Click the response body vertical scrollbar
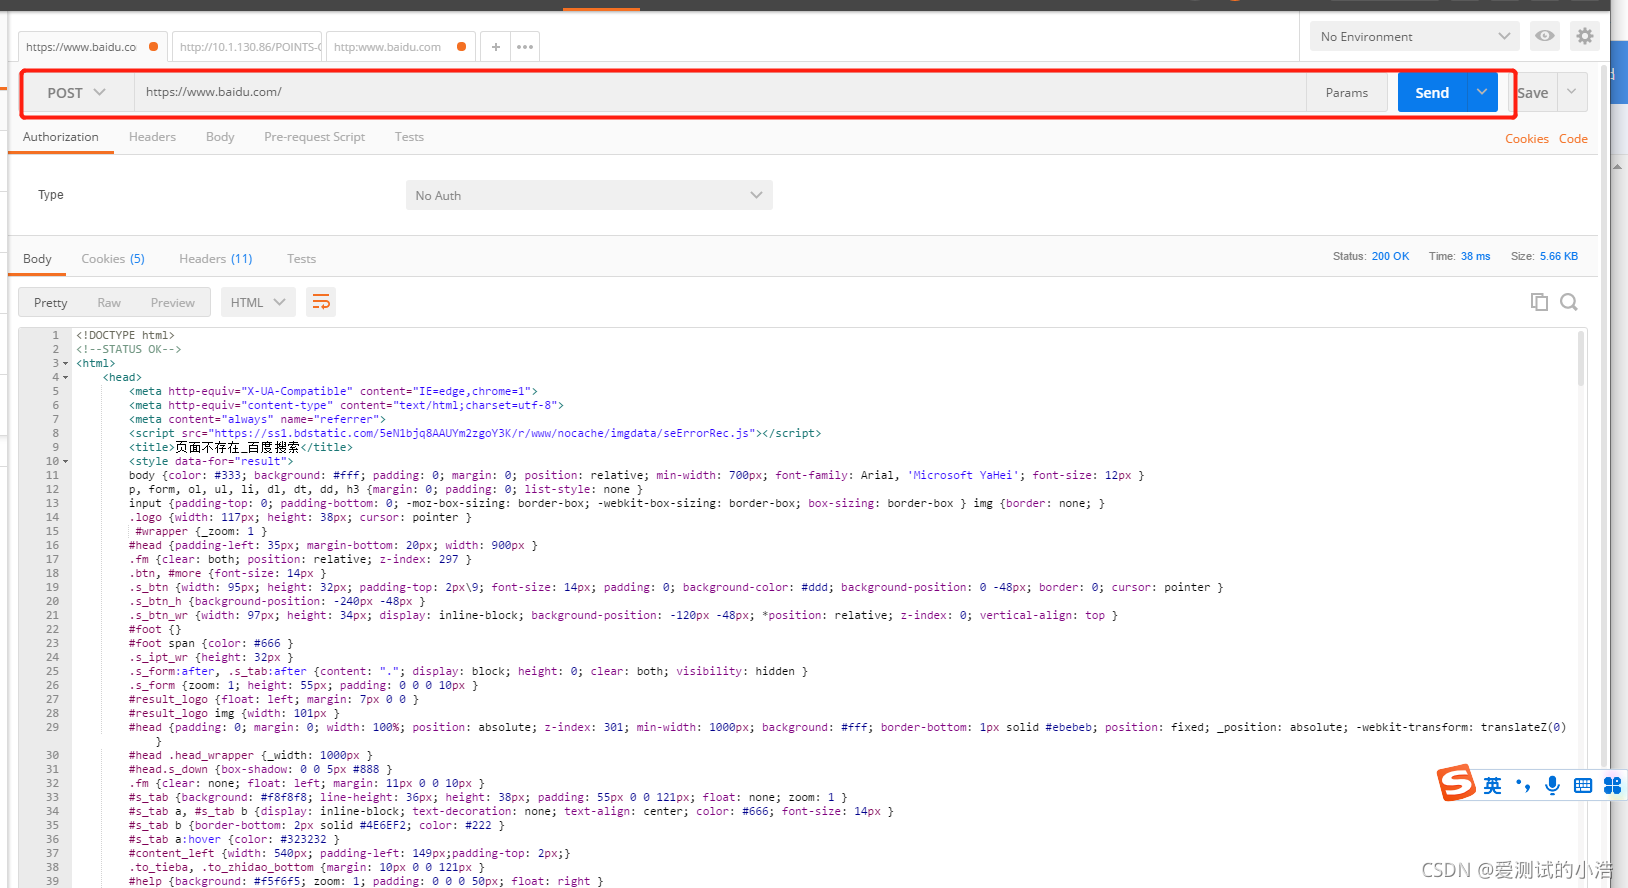 (1581, 359)
